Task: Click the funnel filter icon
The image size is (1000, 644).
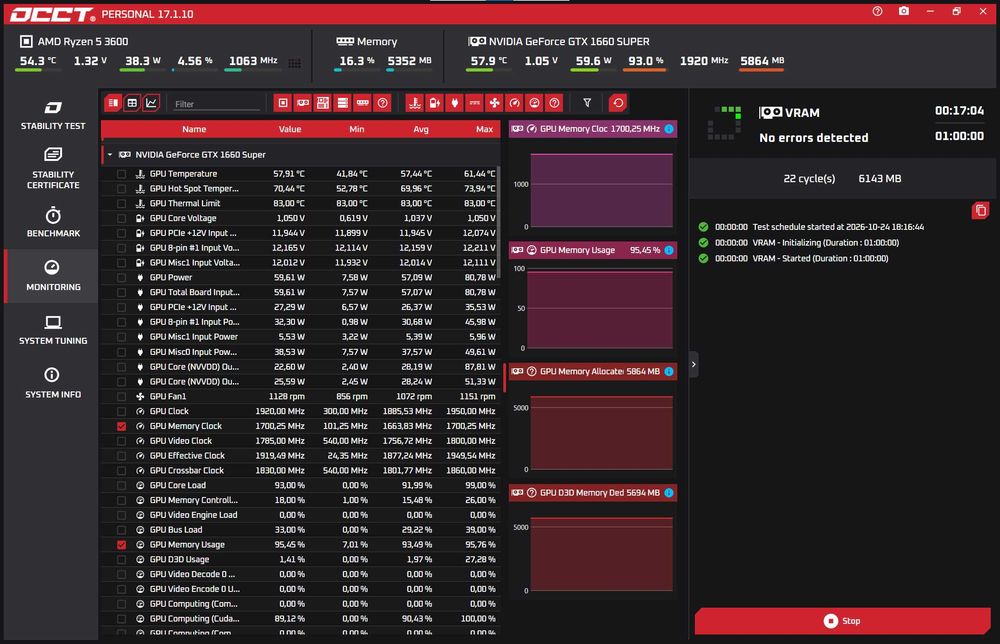Action: coord(587,103)
